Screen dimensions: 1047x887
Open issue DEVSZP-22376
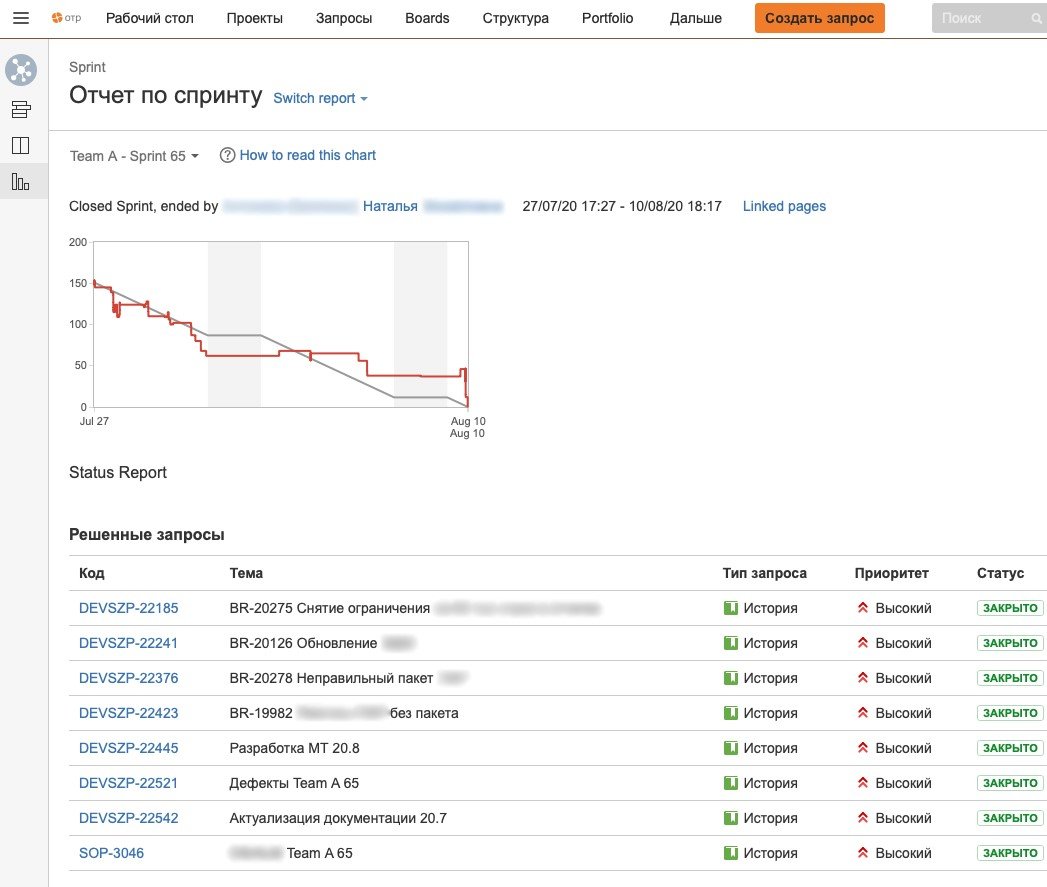128,678
